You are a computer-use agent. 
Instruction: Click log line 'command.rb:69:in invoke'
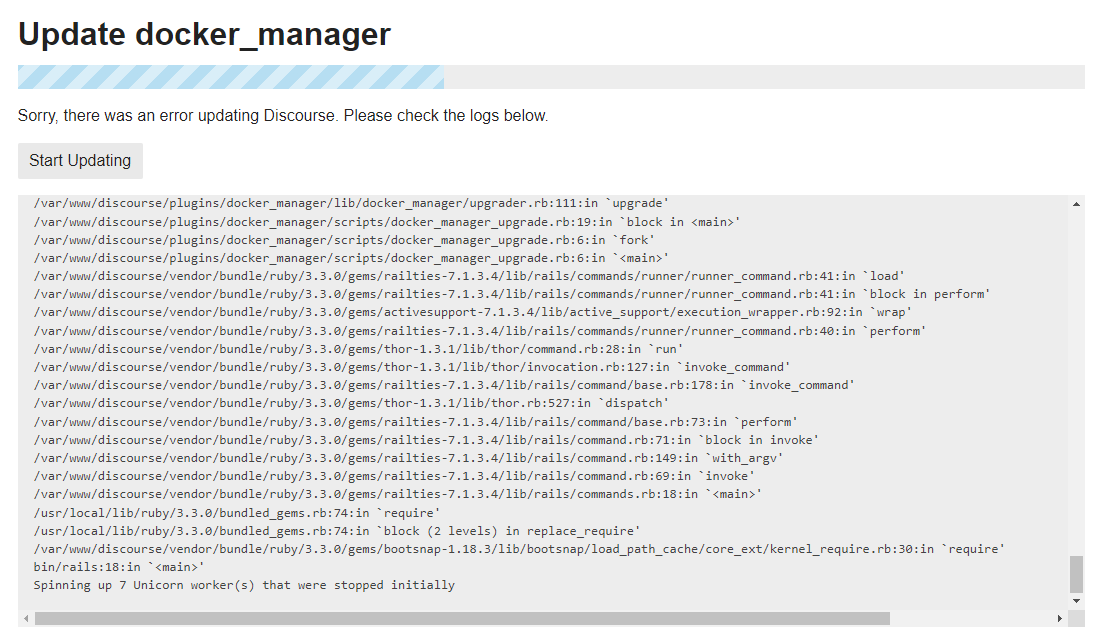point(394,476)
